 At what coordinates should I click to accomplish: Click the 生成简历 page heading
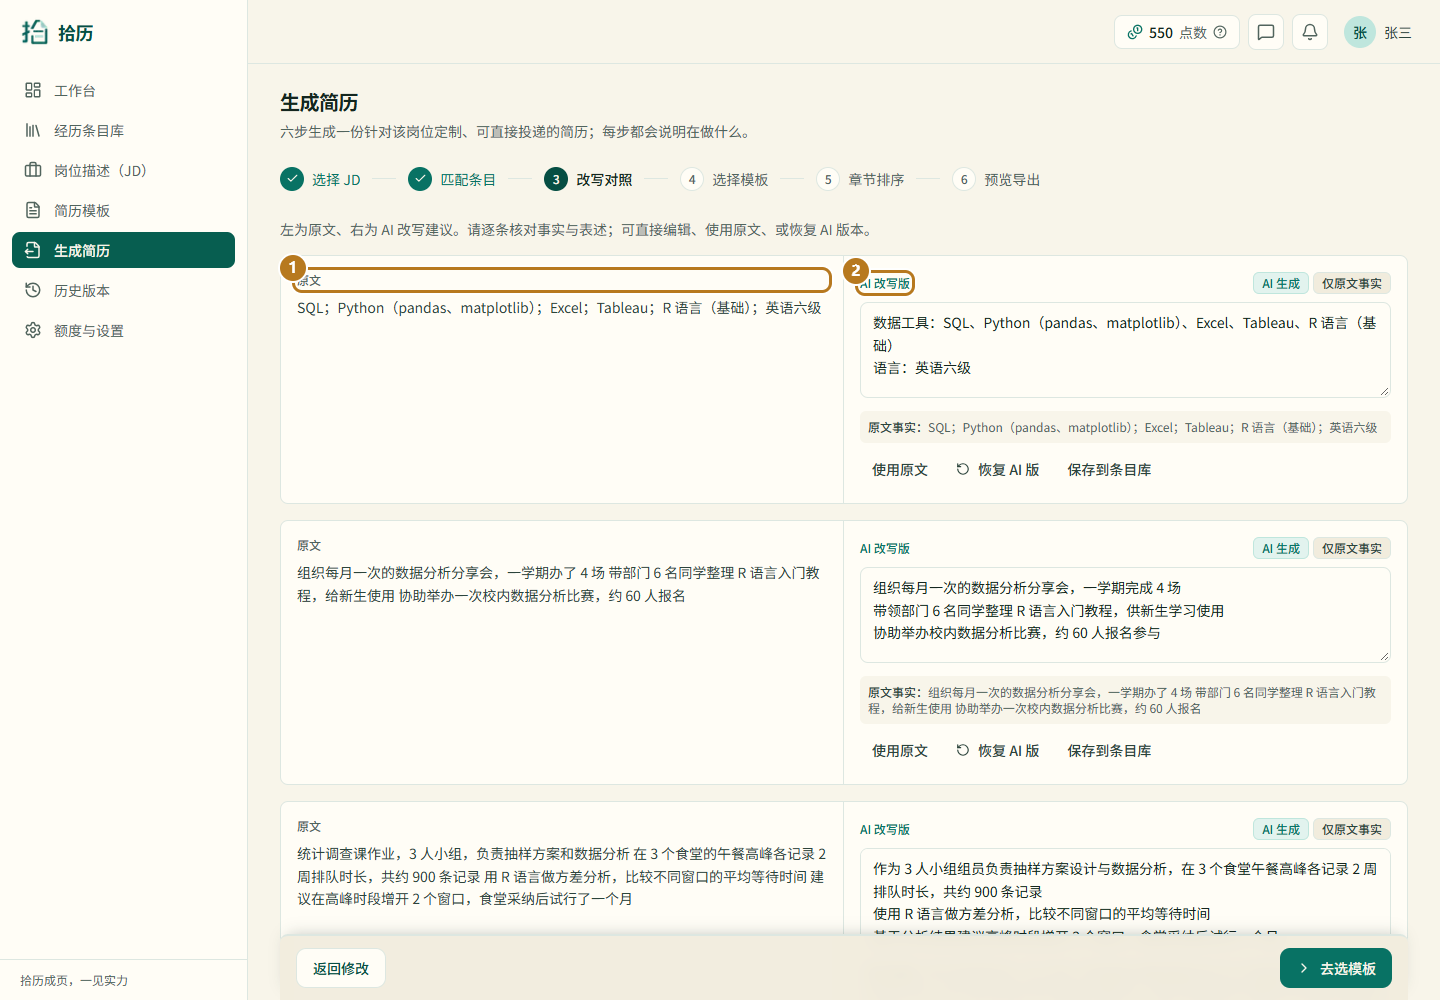319,102
